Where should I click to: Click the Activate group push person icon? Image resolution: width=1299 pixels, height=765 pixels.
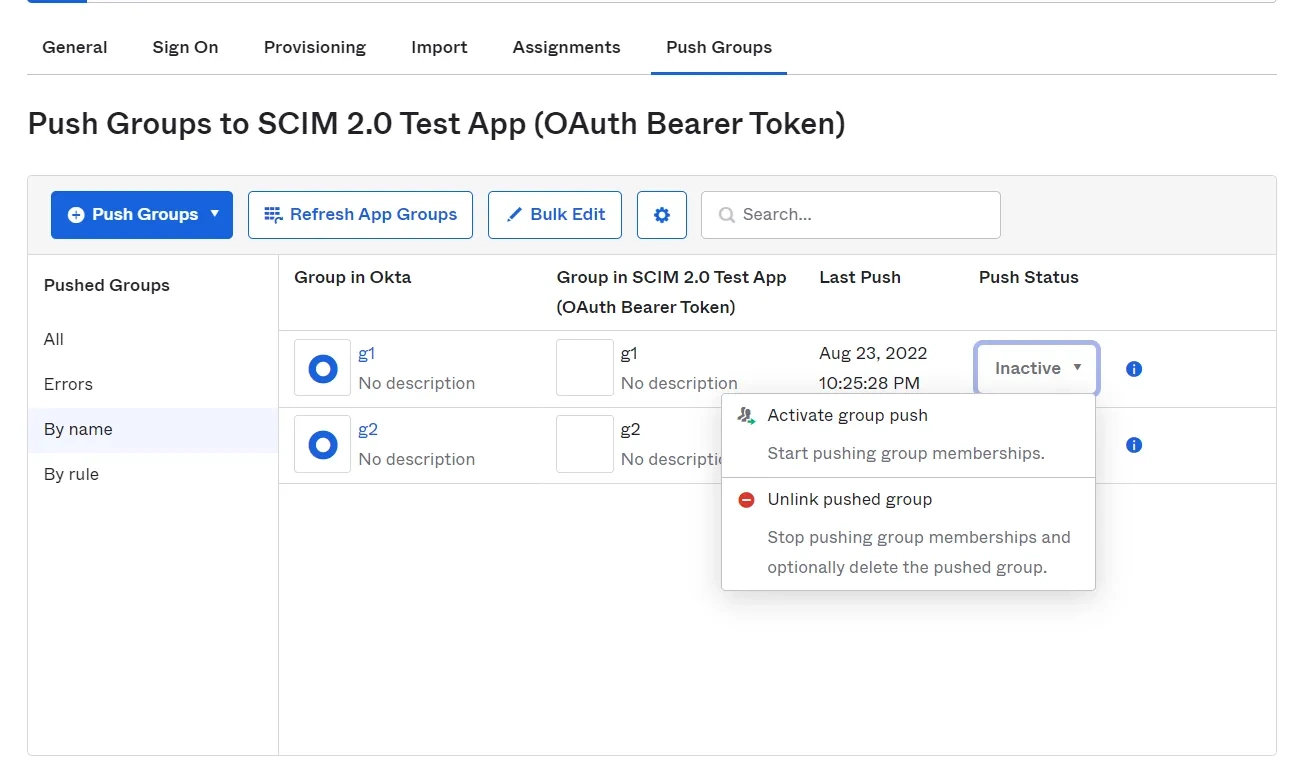(x=746, y=416)
